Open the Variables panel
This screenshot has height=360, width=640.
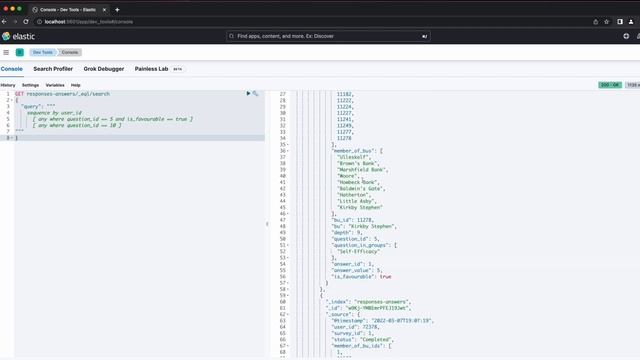click(x=55, y=85)
